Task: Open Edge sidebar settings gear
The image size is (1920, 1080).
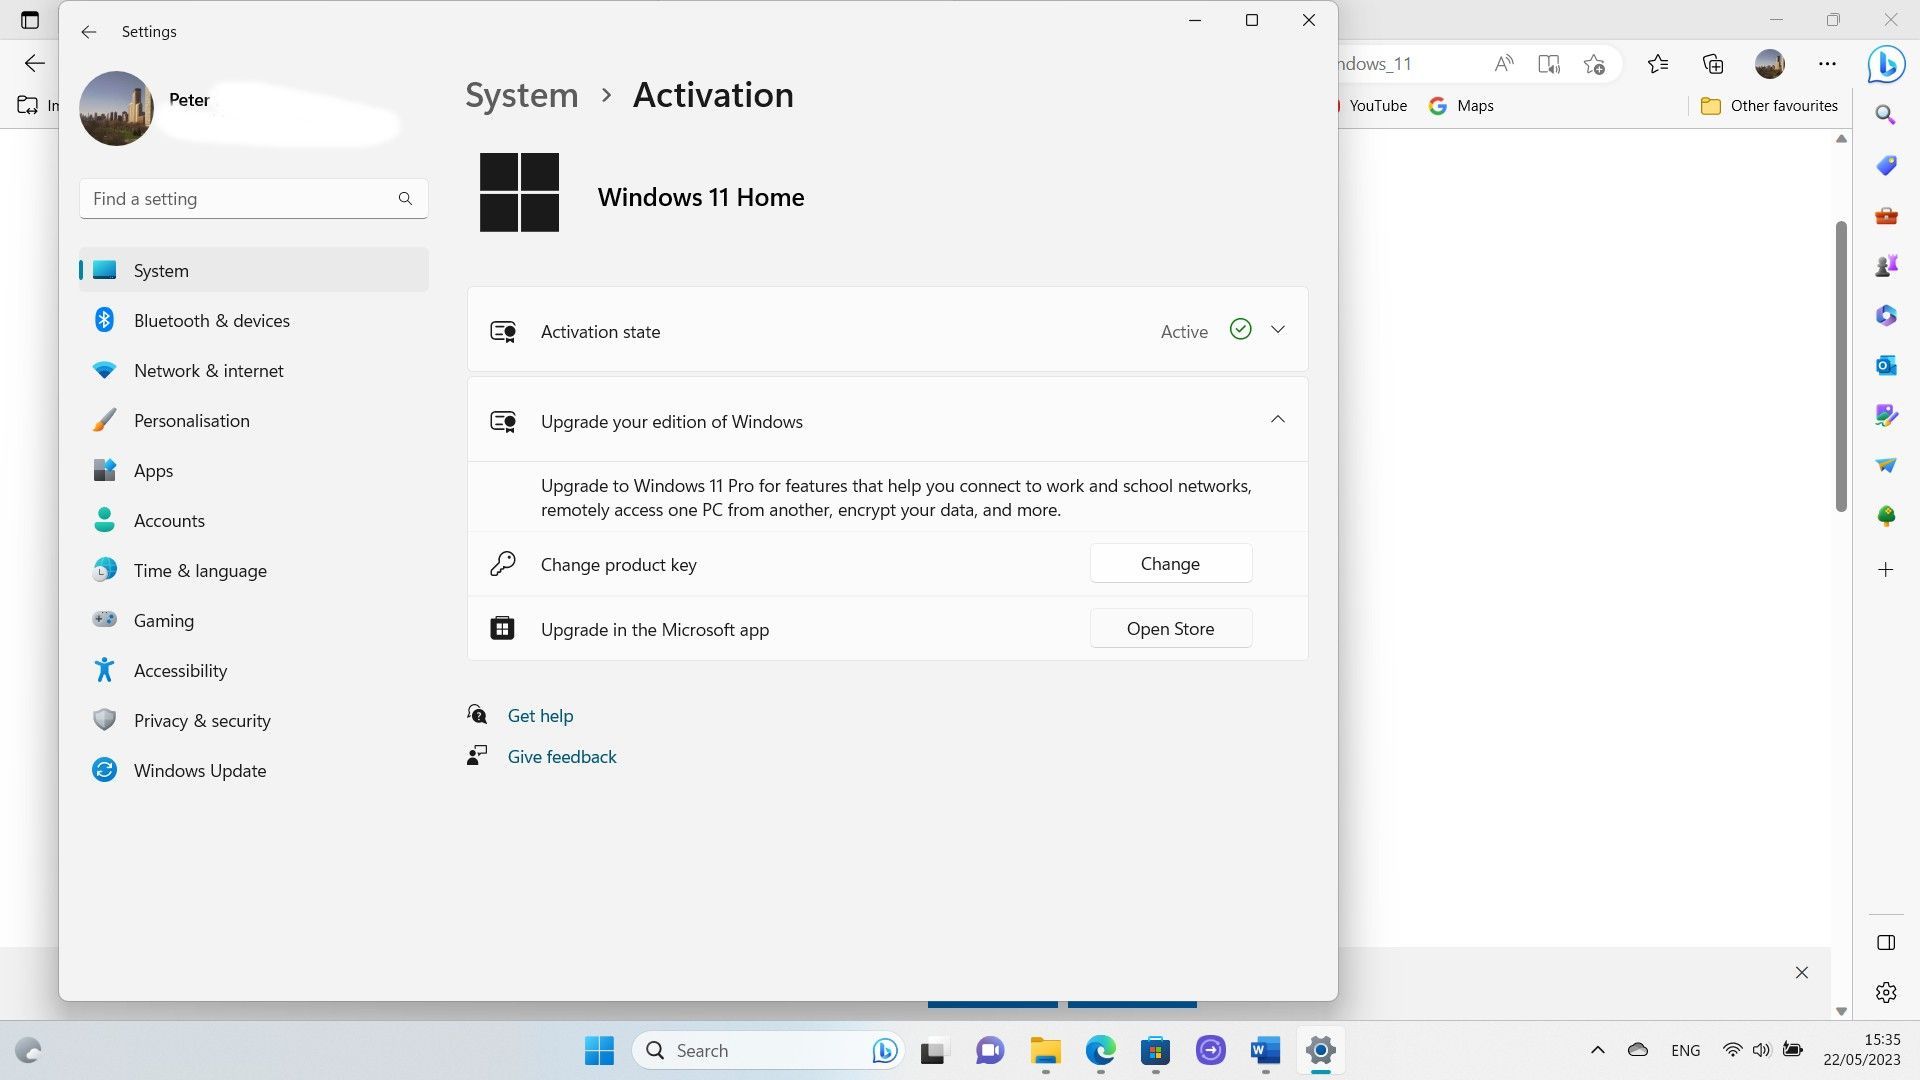Action: [1886, 992]
